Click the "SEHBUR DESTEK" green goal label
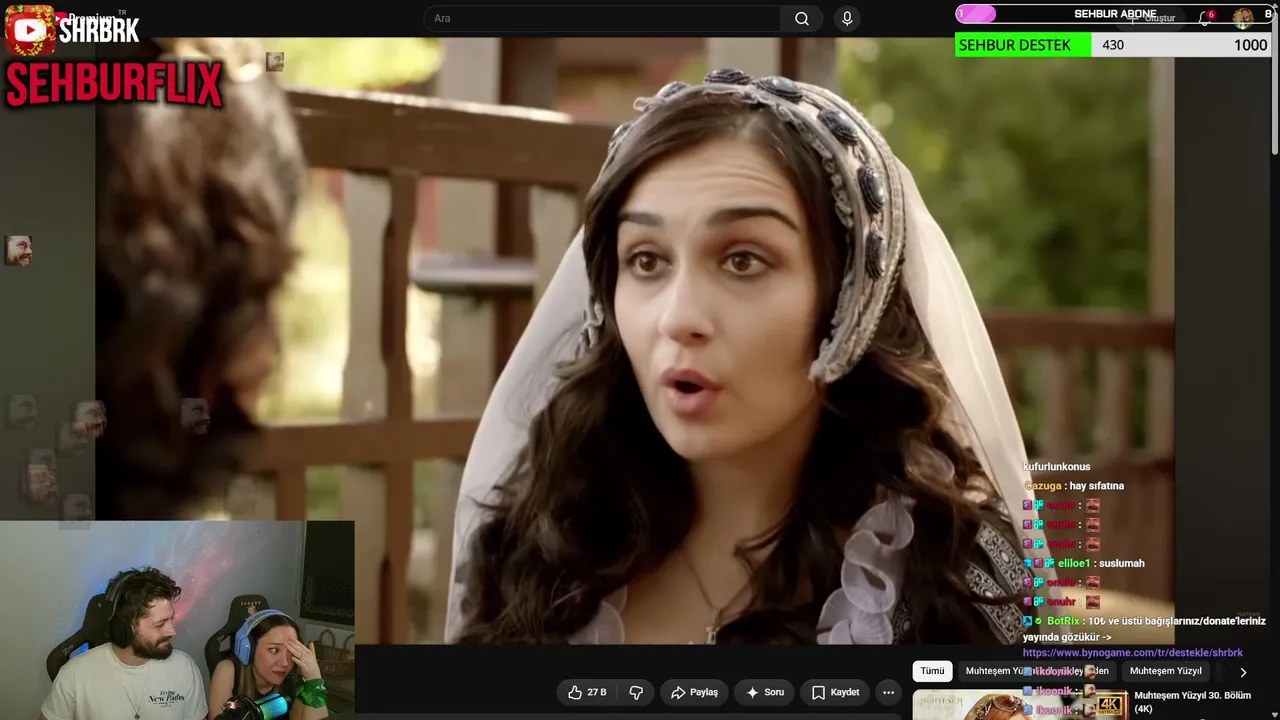Image resolution: width=1280 pixels, height=720 pixels. 1015,45
